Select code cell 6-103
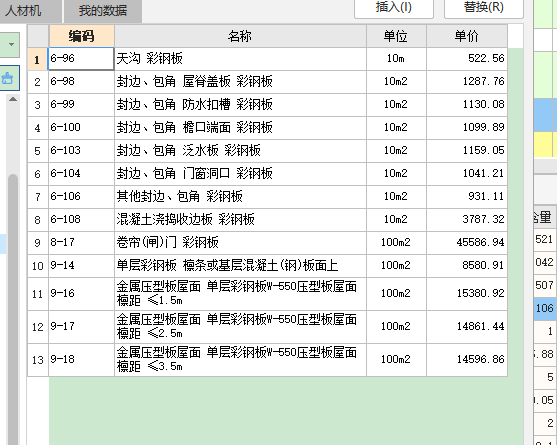557x445 pixels. (81, 151)
